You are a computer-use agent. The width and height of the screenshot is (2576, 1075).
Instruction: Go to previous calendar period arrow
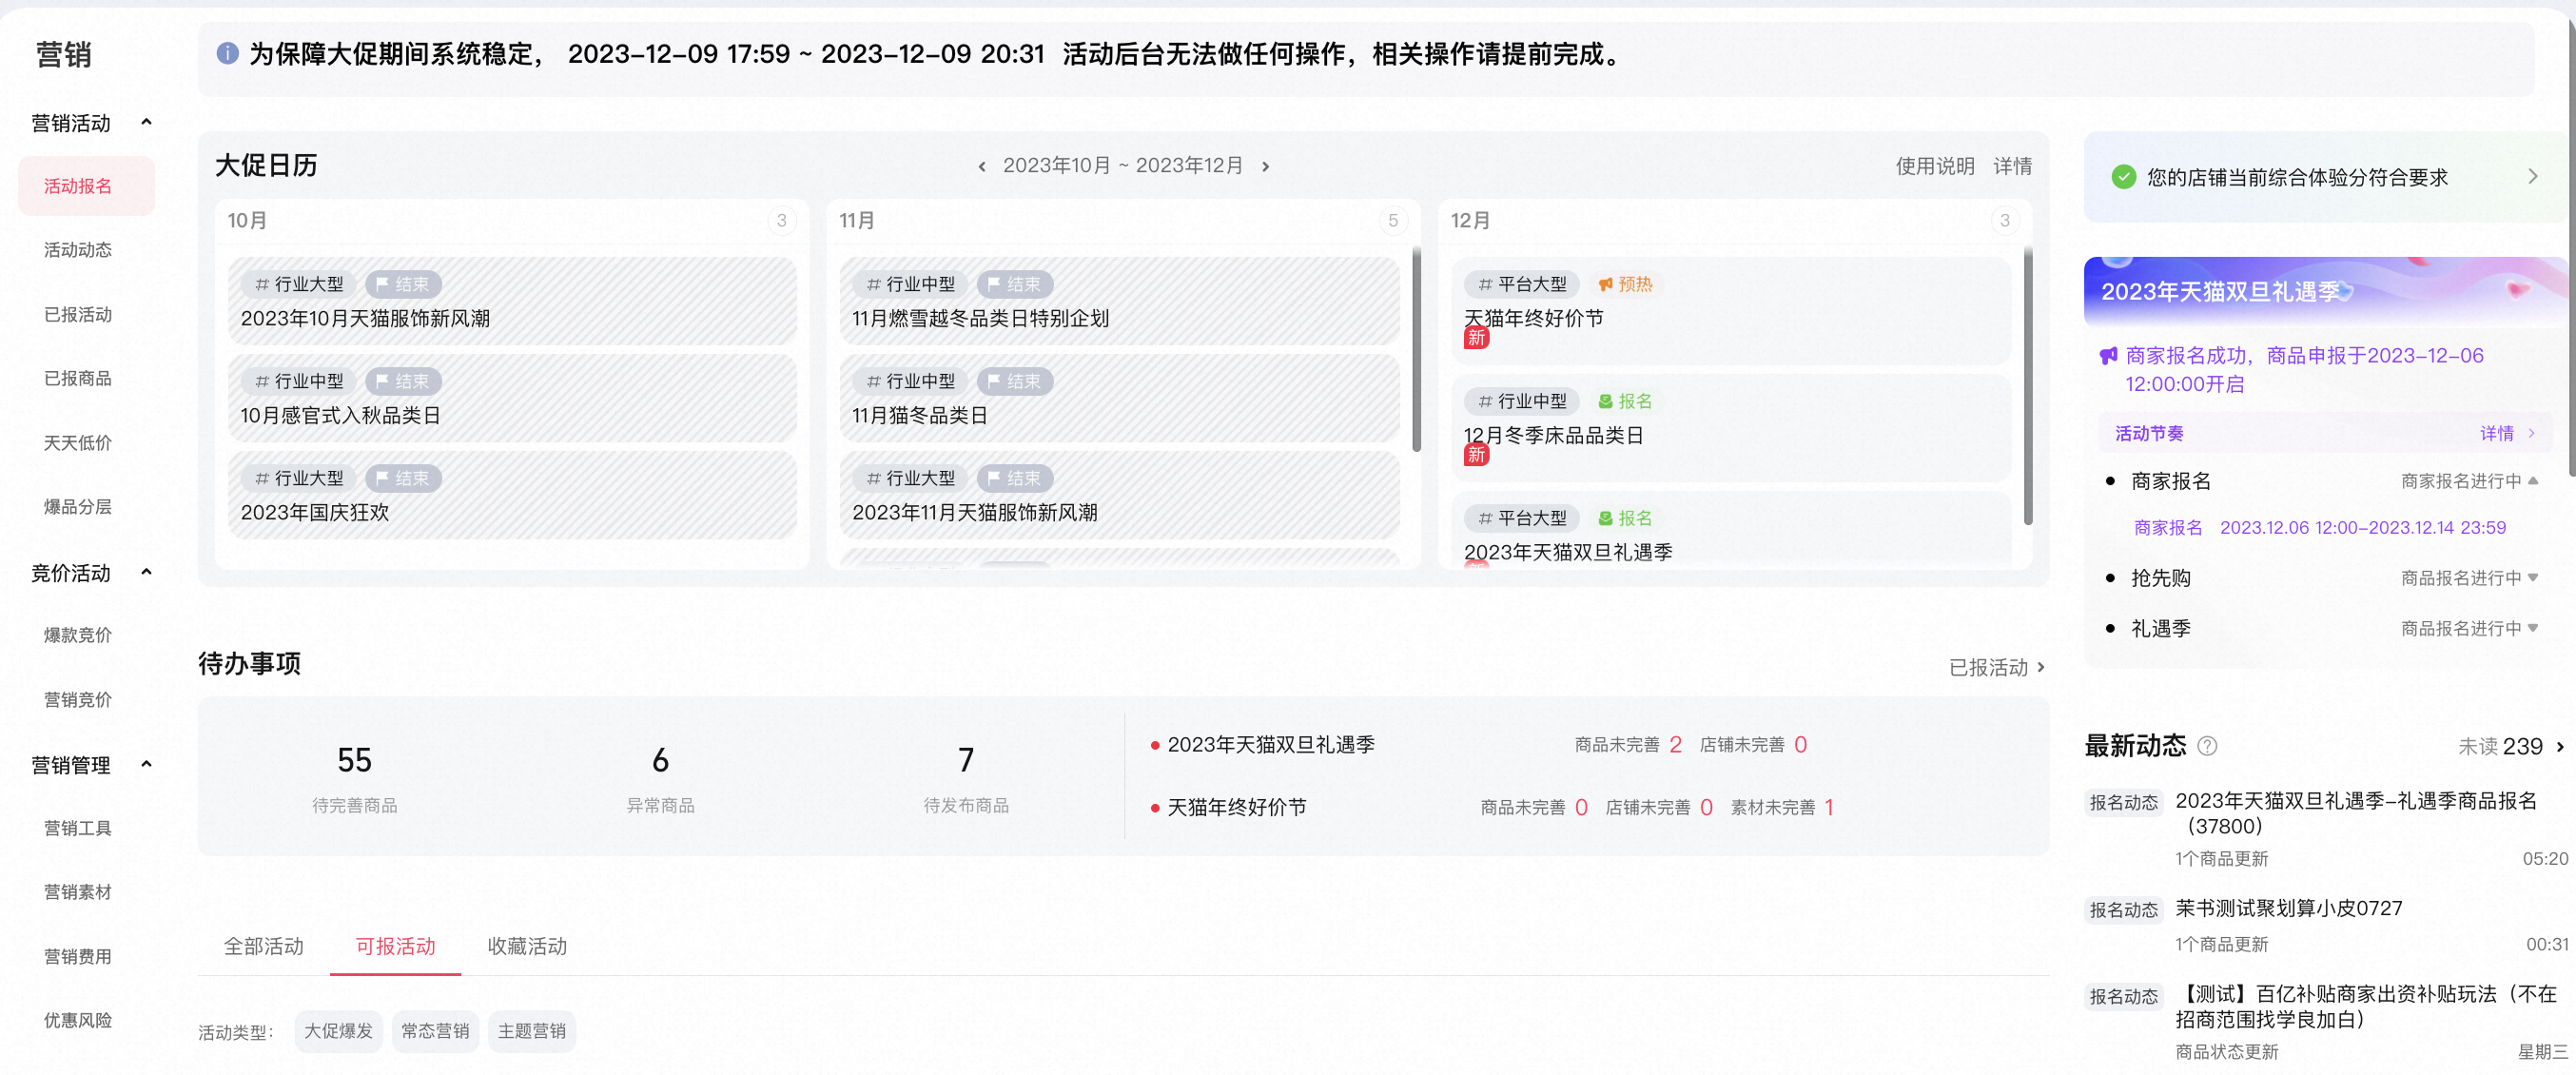tap(981, 167)
